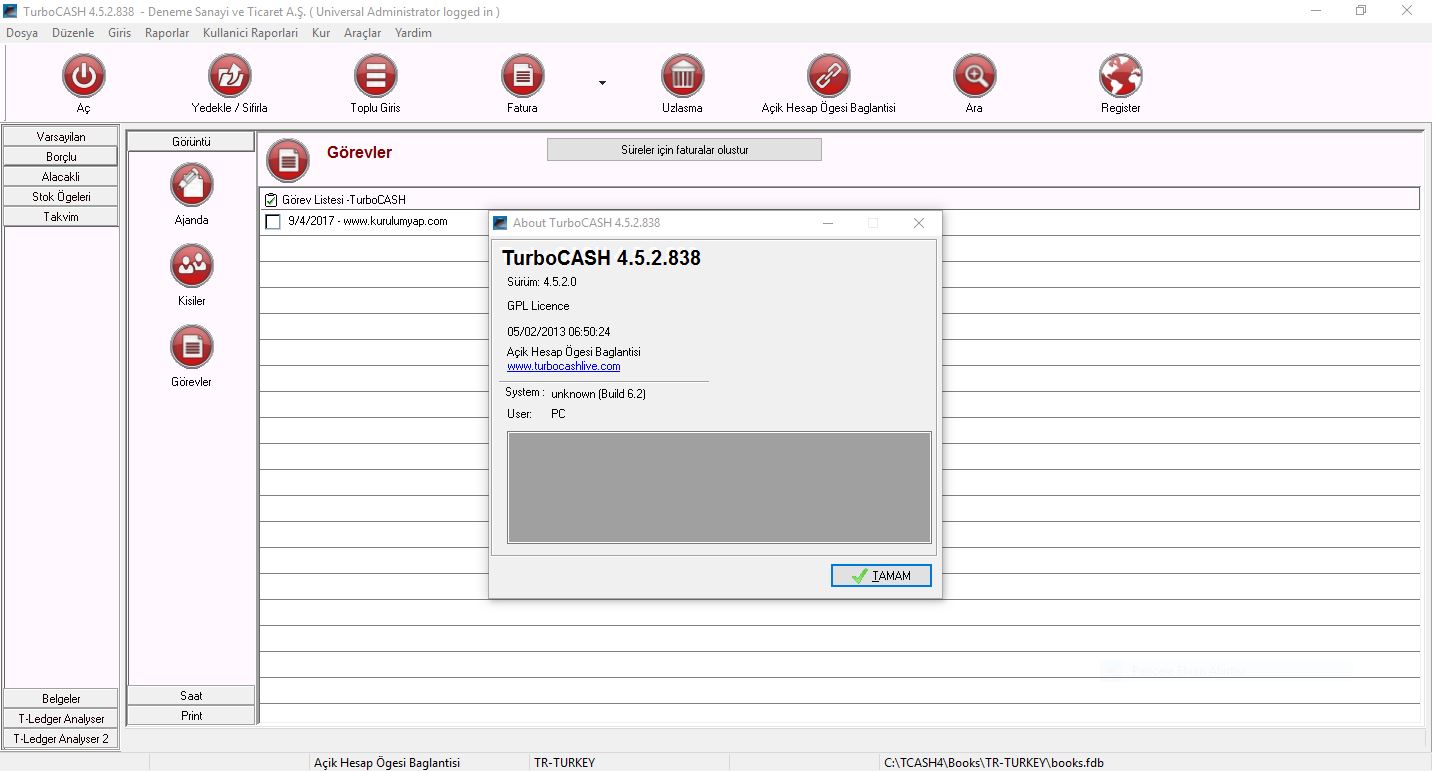Expand the Fatura dropdown arrow
The image size is (1432, 771).
tap(602, 83)
